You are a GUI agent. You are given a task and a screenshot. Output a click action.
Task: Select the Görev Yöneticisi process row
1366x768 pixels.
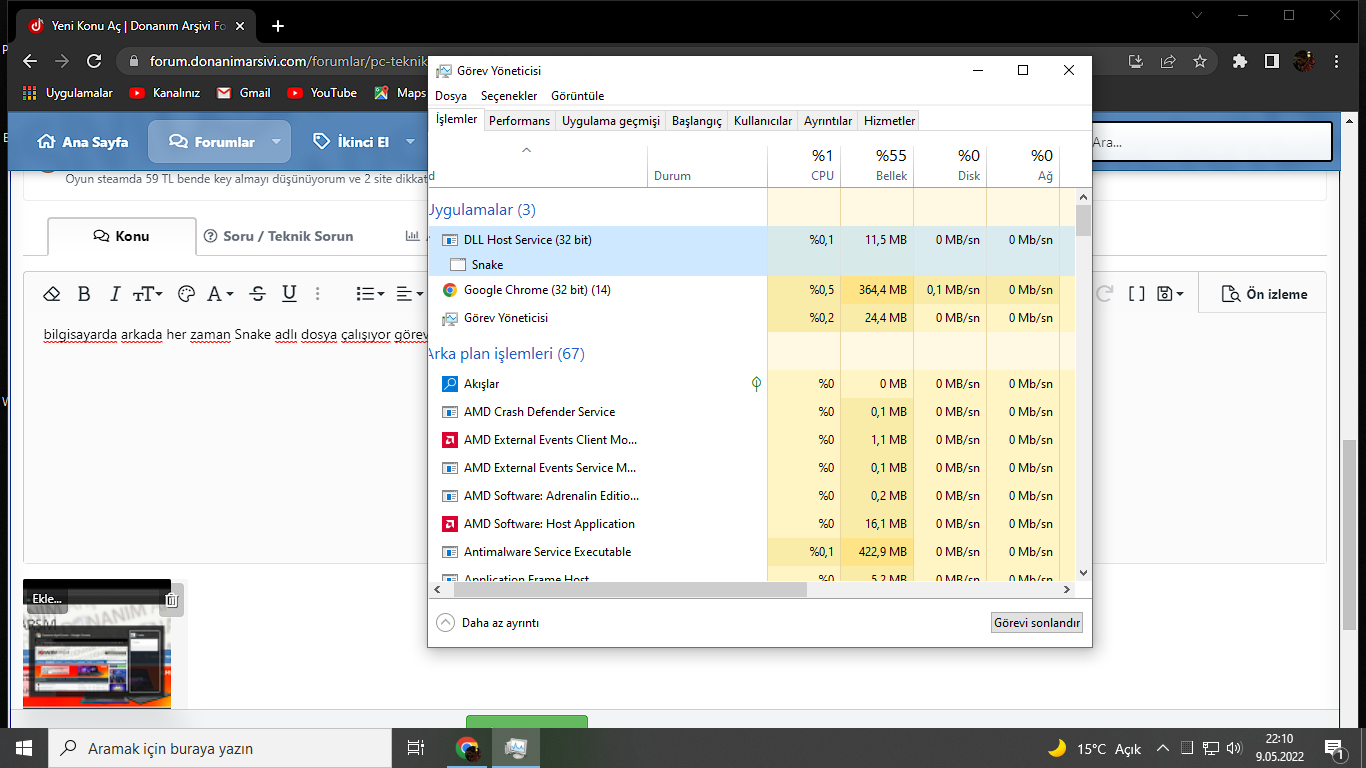751,318
